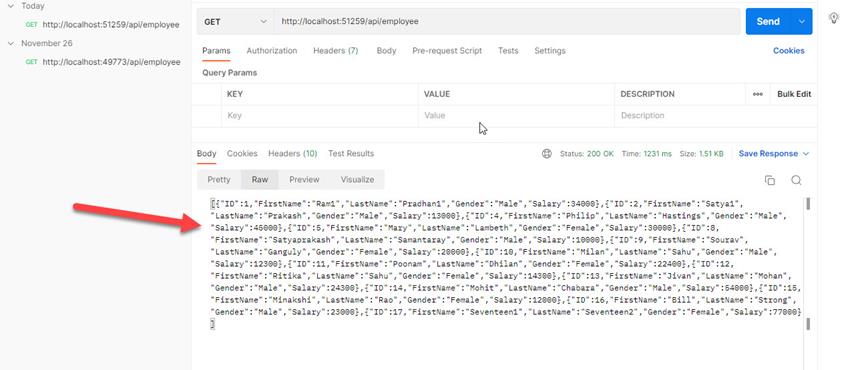
Task: Switch to the Params tab
Action: click(x=216, y=50)
